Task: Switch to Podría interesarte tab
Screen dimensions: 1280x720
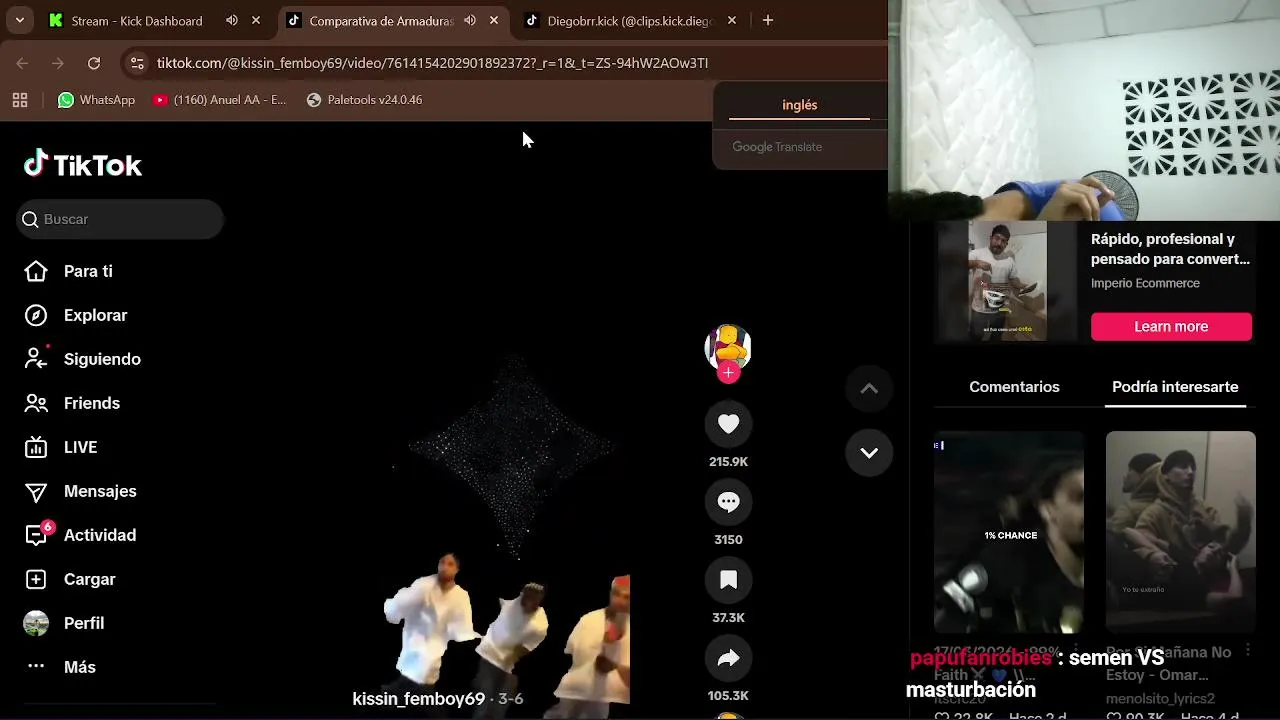Action: pos(1175,387)
